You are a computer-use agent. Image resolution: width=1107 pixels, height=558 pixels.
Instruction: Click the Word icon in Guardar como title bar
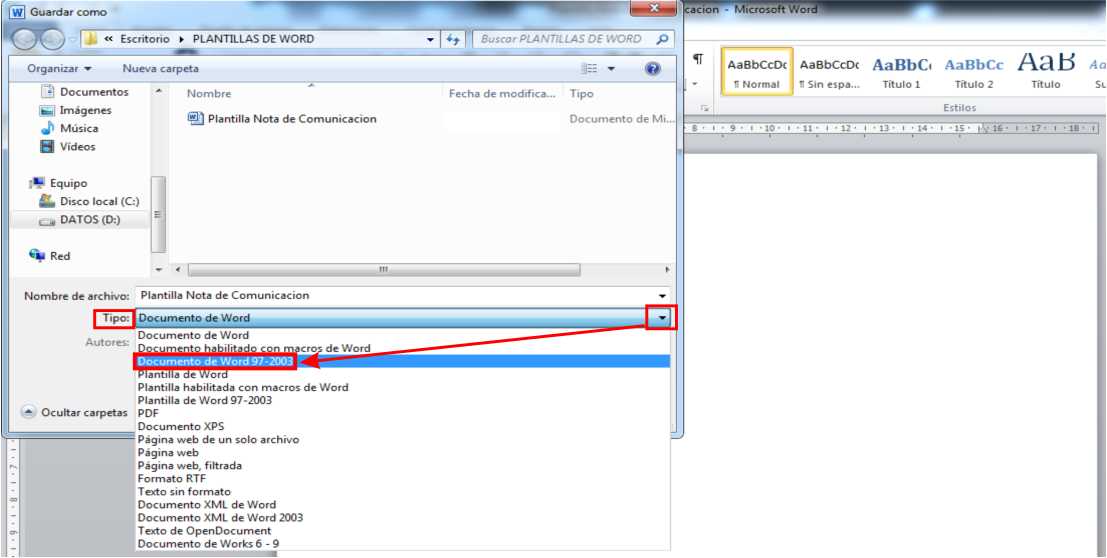[18, 11]
